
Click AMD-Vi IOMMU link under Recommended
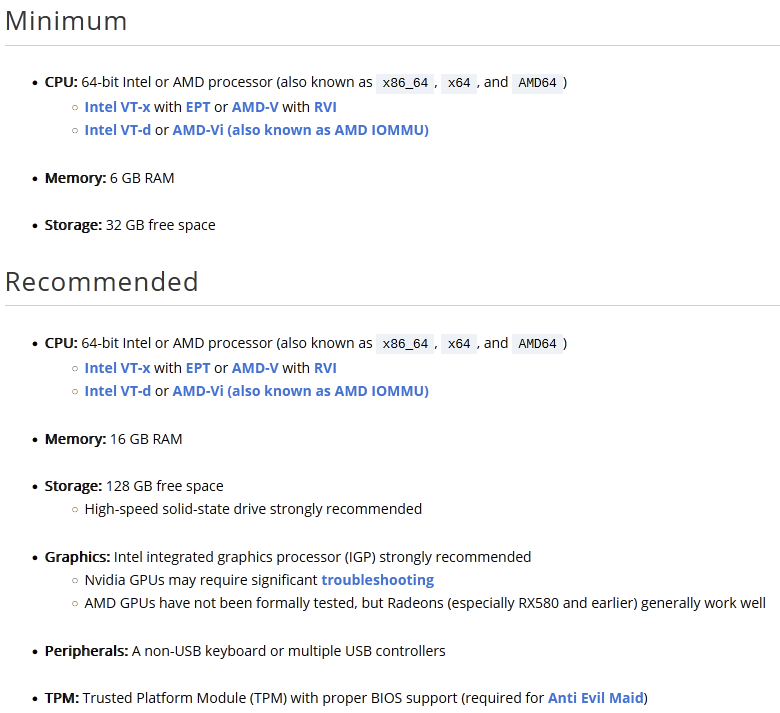tap(300, 391)
